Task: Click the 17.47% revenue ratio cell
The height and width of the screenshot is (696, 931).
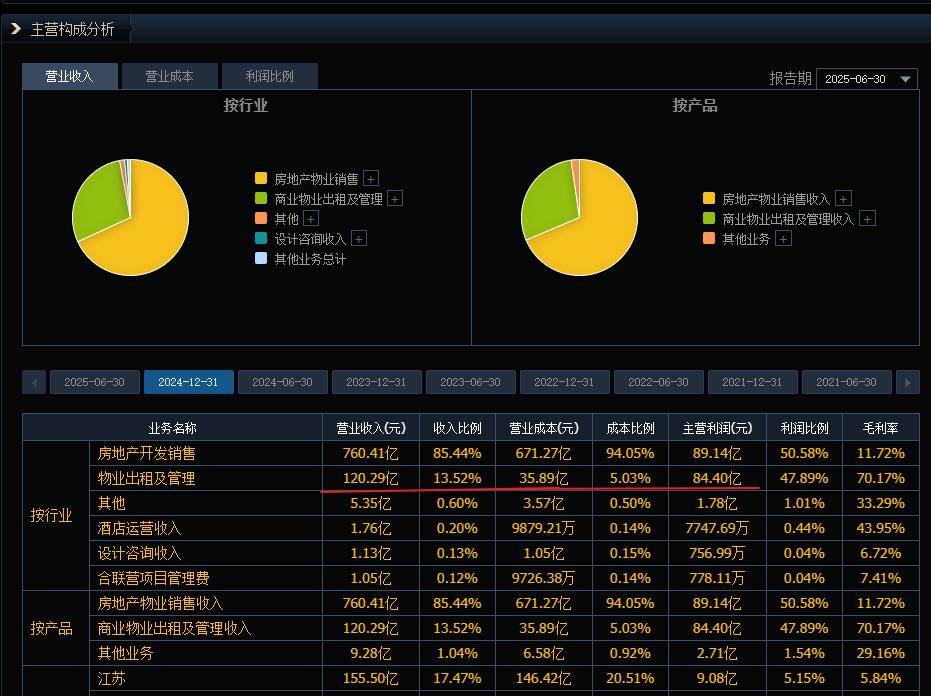Action: click(457, 678)
